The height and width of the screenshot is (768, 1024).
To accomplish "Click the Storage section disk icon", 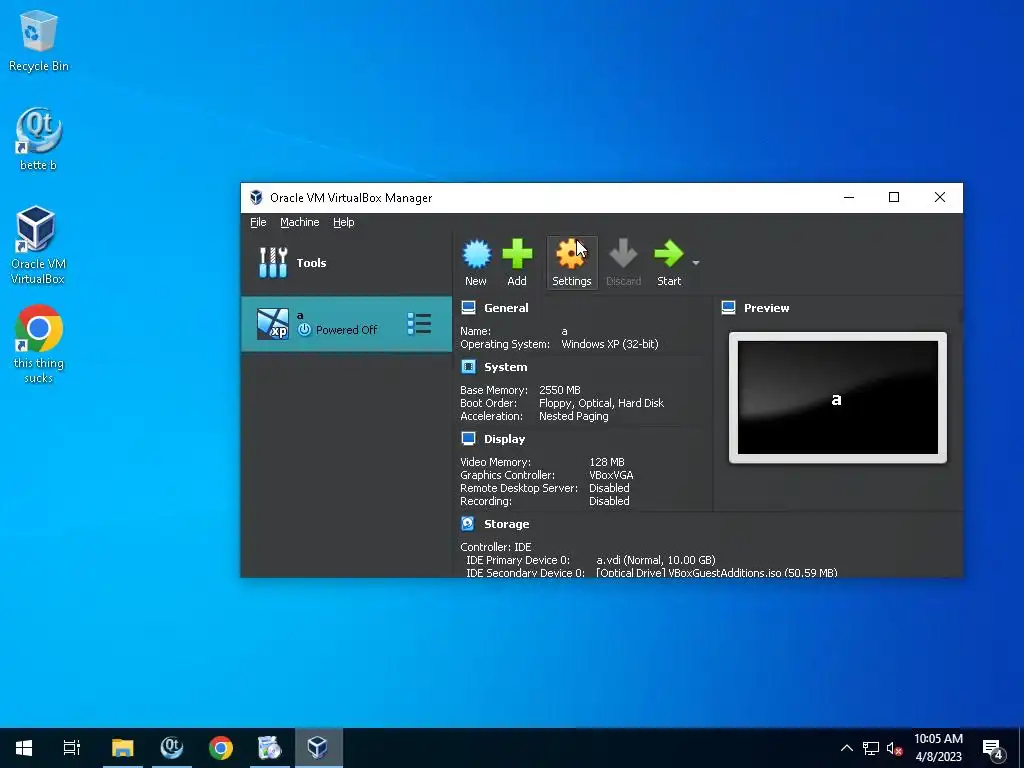I will pyautogui.click(x=468, y=523).
